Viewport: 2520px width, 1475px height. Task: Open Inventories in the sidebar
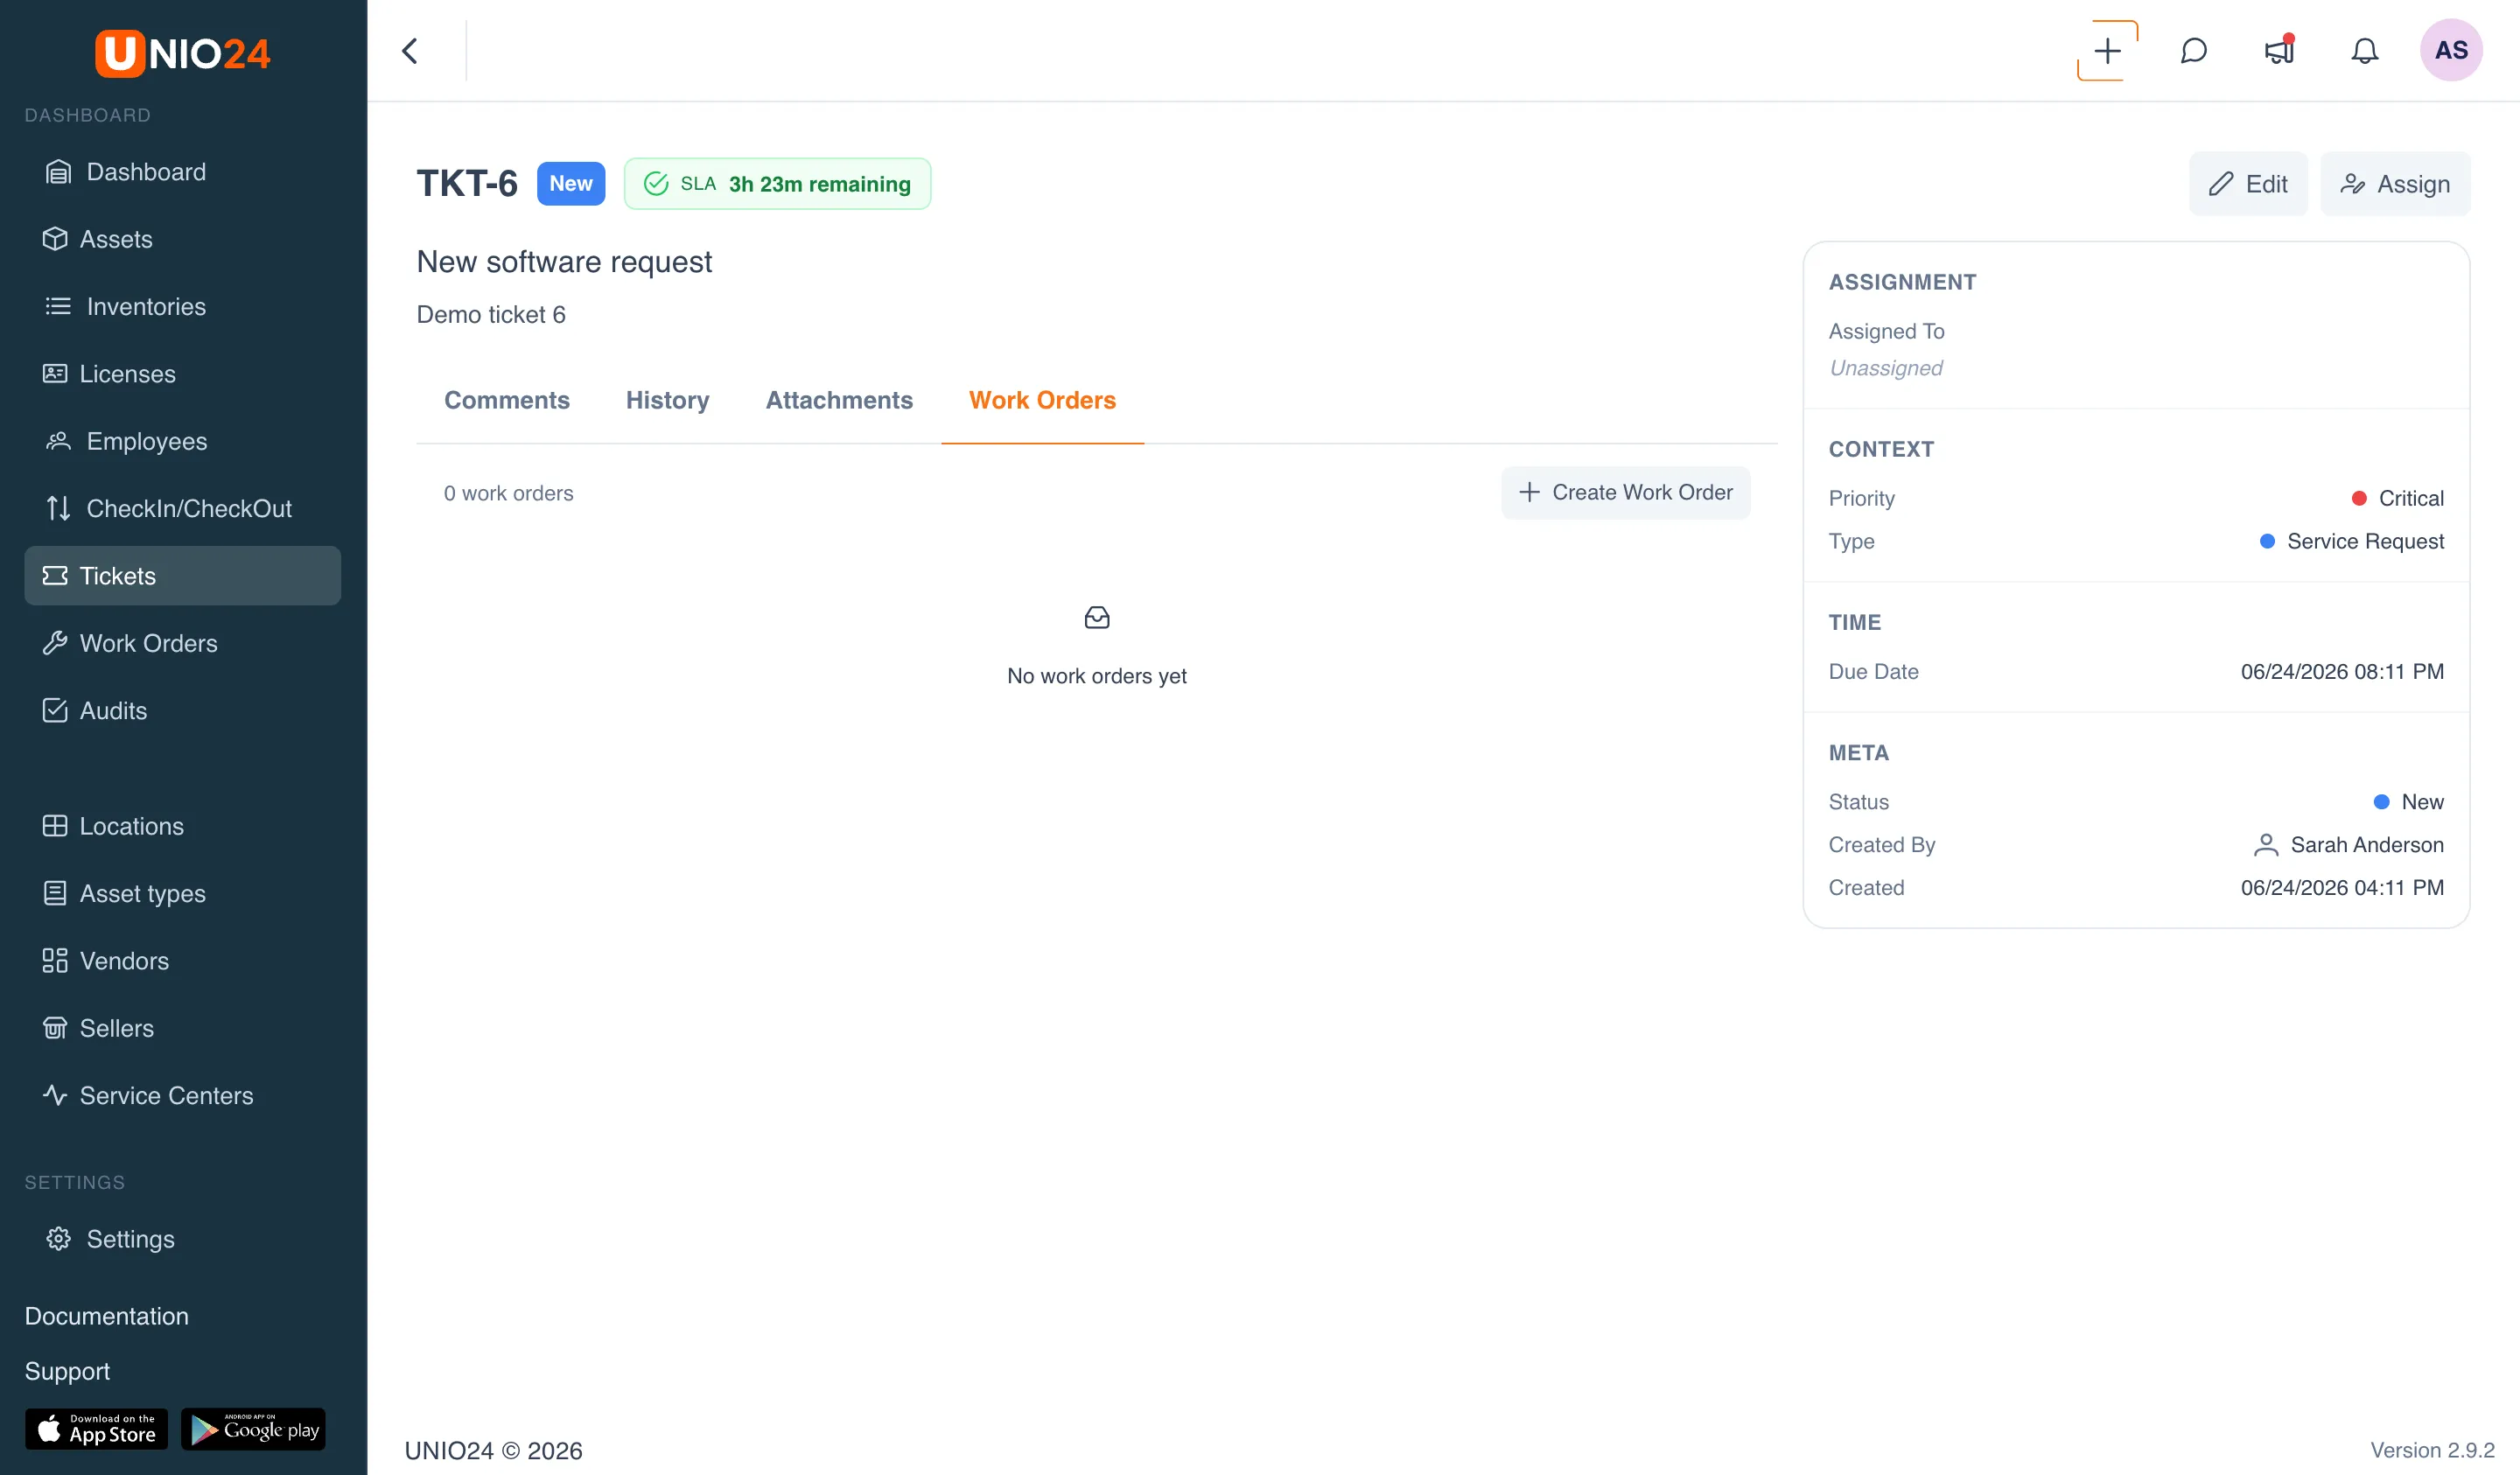click(x=183, y=306)
